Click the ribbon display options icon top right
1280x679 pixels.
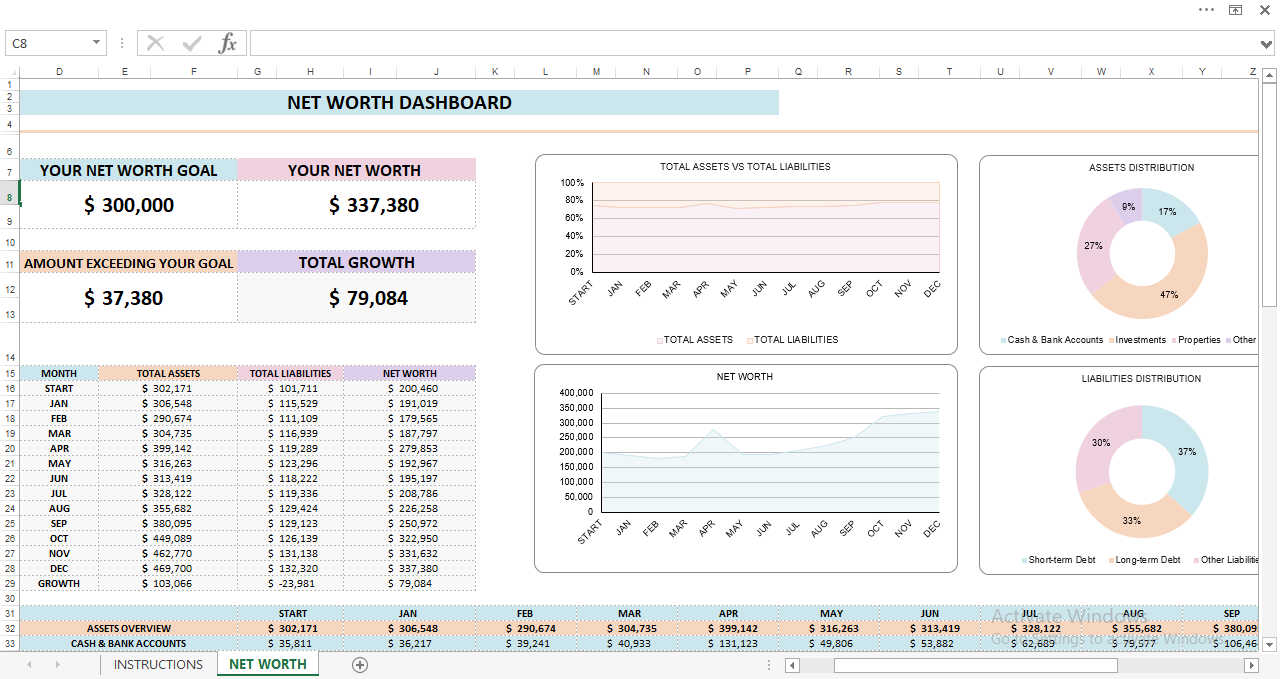click(1235, 10)
